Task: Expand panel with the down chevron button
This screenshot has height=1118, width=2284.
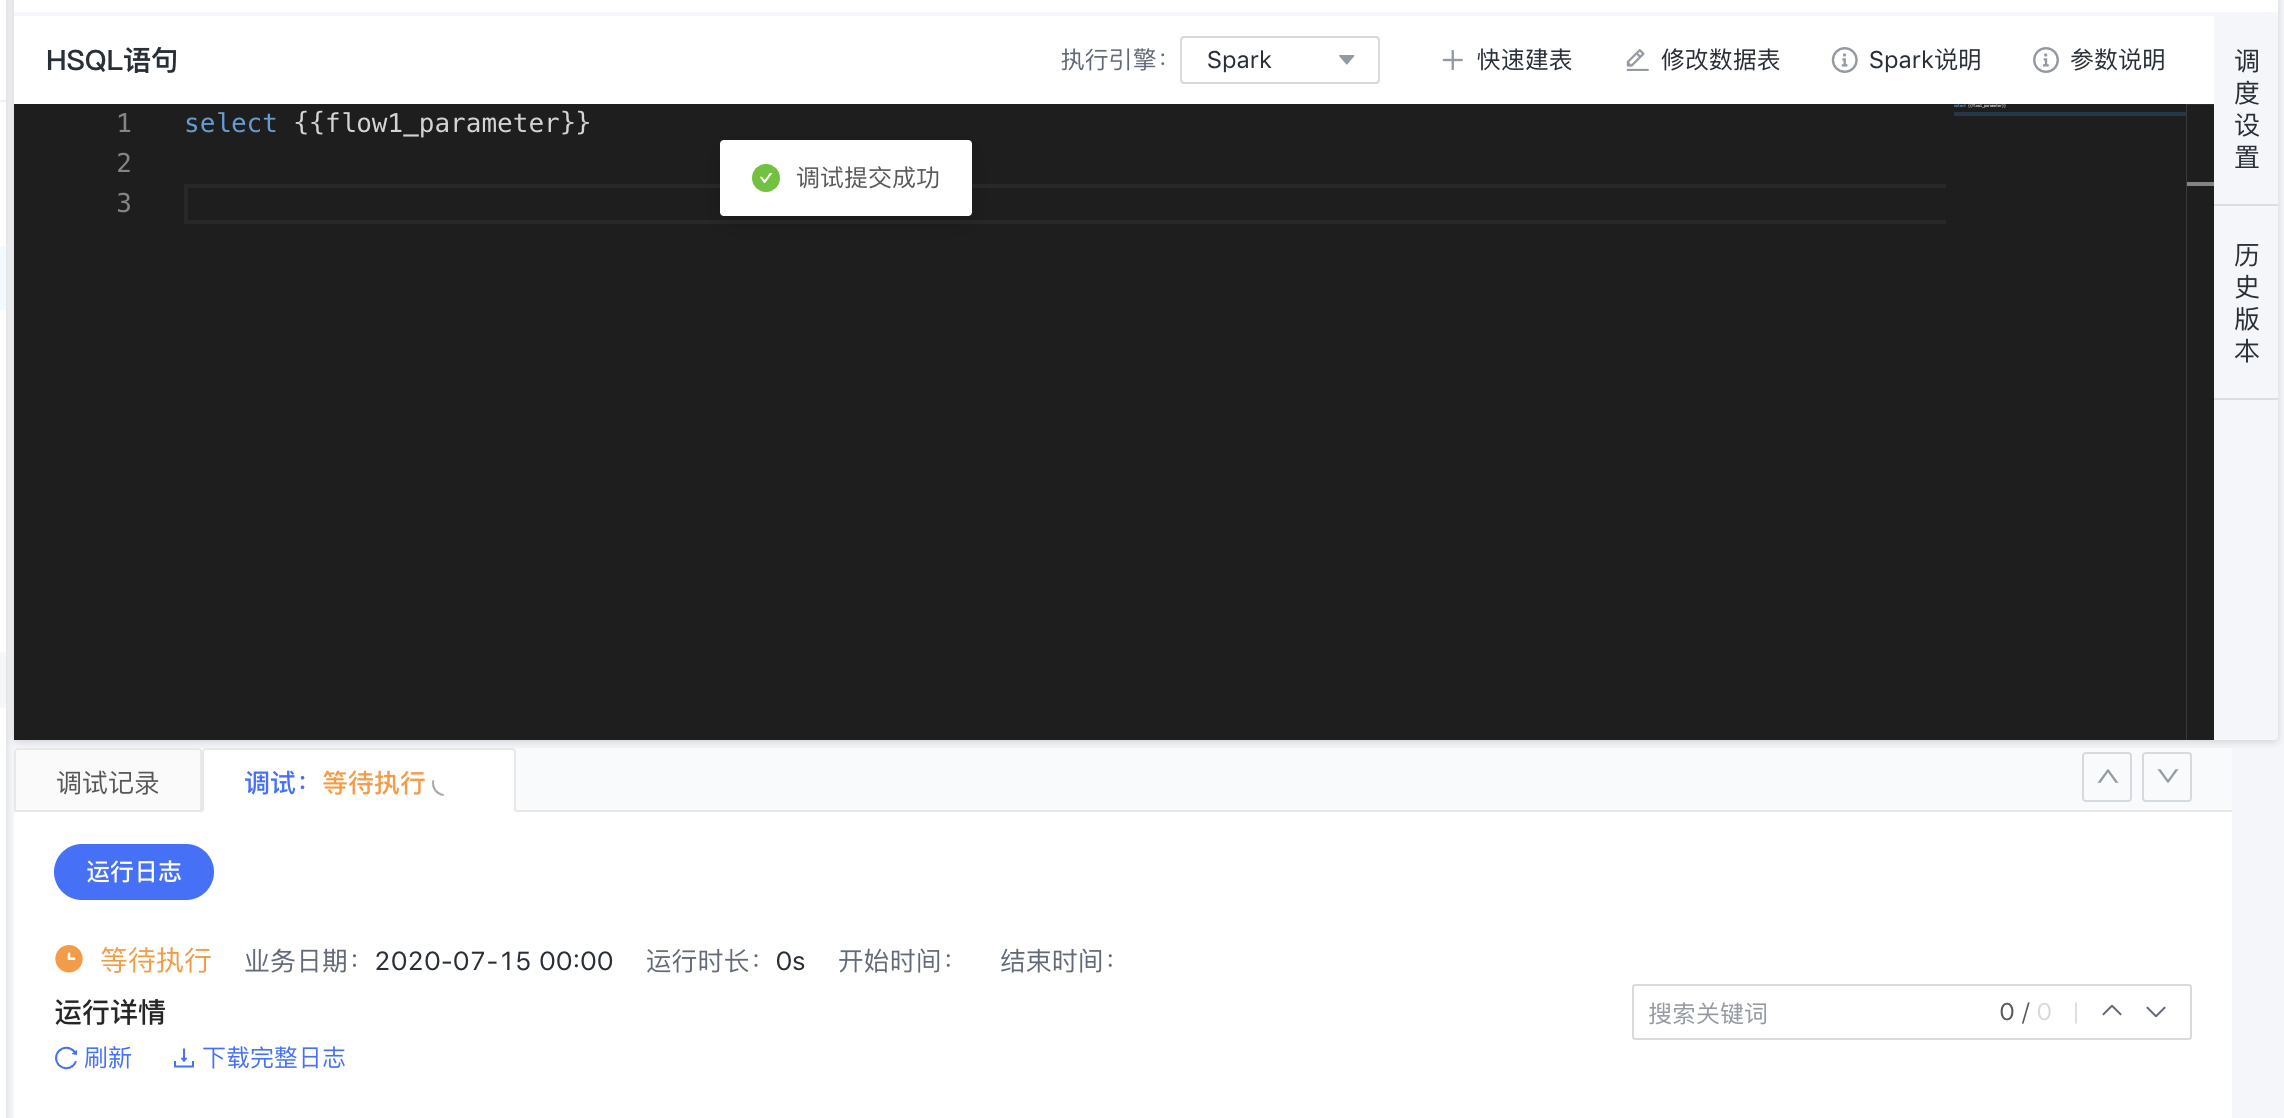Action: tap(2167, 777)
